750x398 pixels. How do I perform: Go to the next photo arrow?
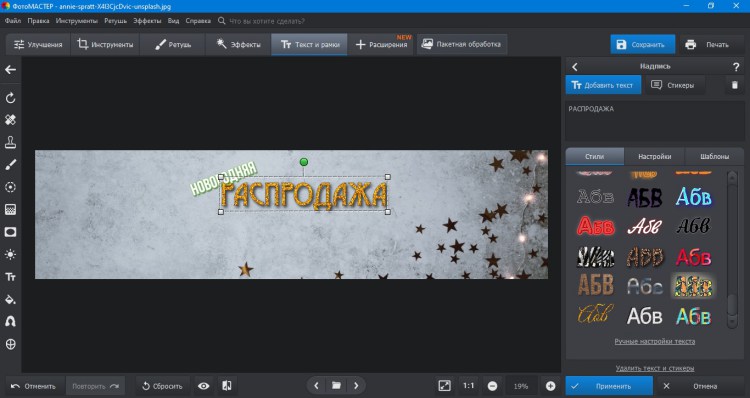356,386
